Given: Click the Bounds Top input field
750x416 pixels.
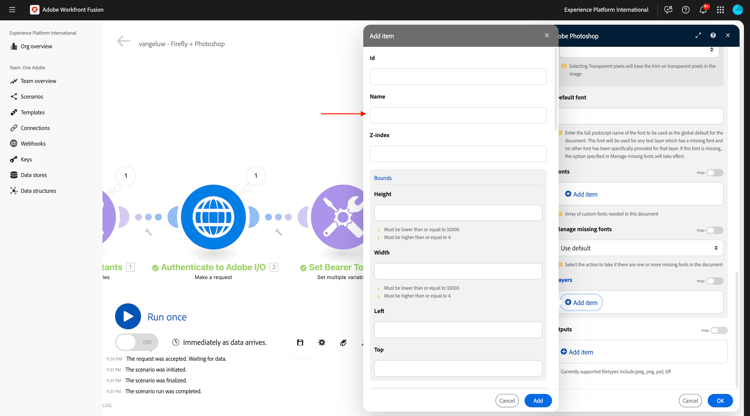Looking at the screenshot, I should click(x=458, y=368).
